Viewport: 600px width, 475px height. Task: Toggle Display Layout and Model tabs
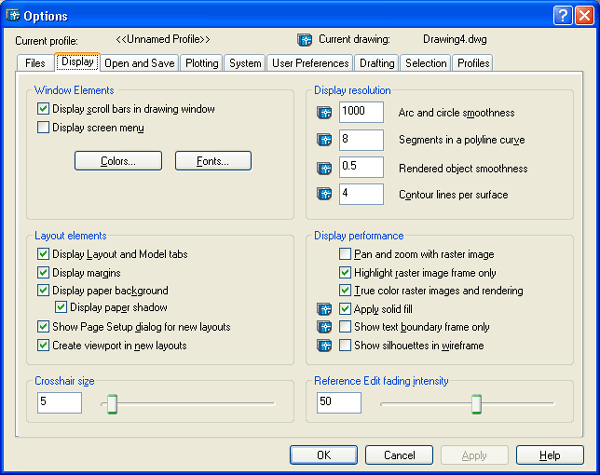pyautogui.click(x=43, y=255)
